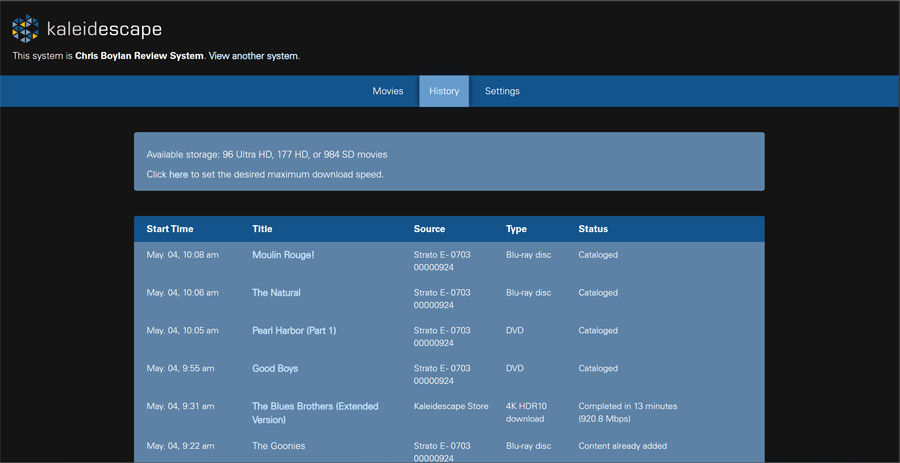Click the Type column header
Viewport: 900px width, 463px height.
pyautogui.click(x=516, y=229)
